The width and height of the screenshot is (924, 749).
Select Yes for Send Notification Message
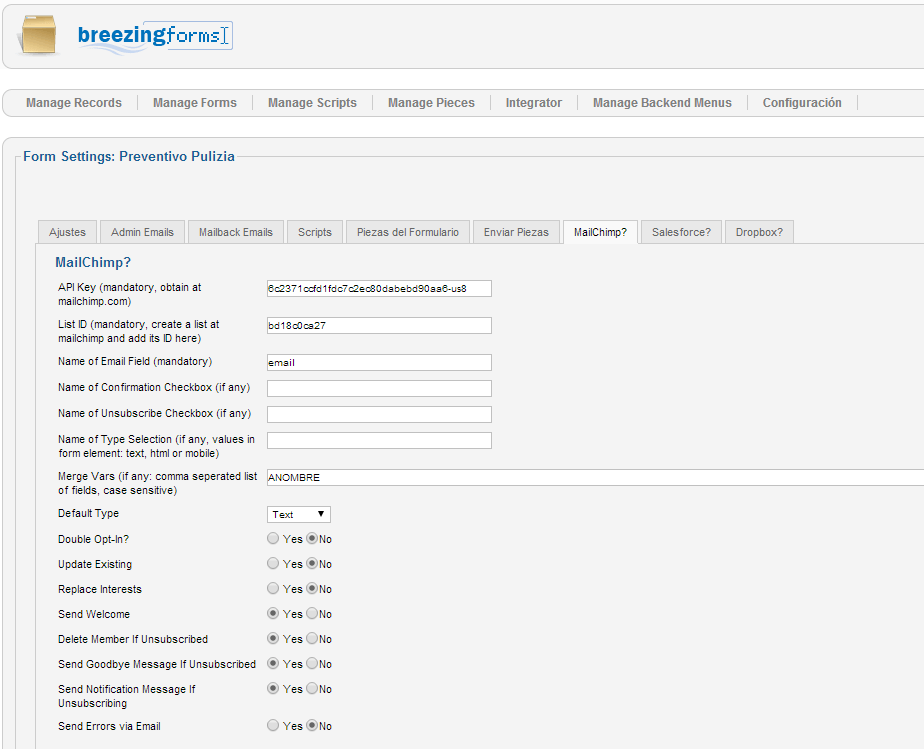pyautogui.click(x=273, y=688)
